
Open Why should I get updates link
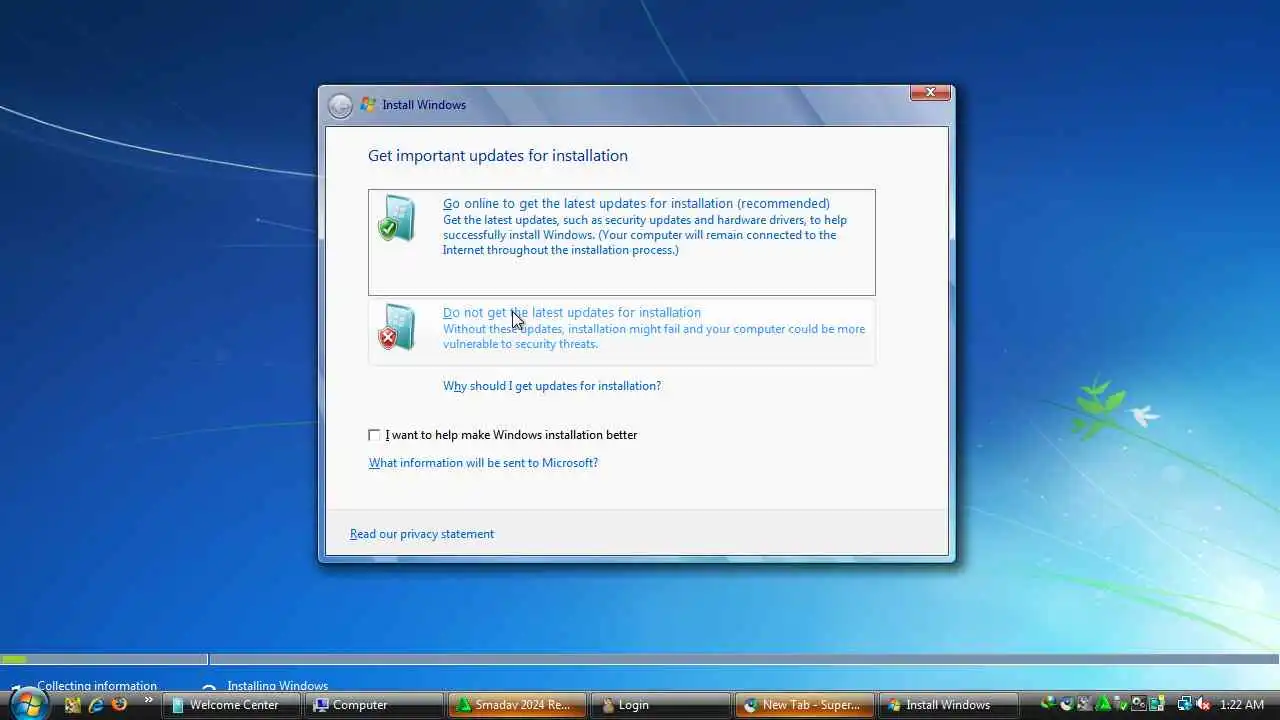pos(552,386)
